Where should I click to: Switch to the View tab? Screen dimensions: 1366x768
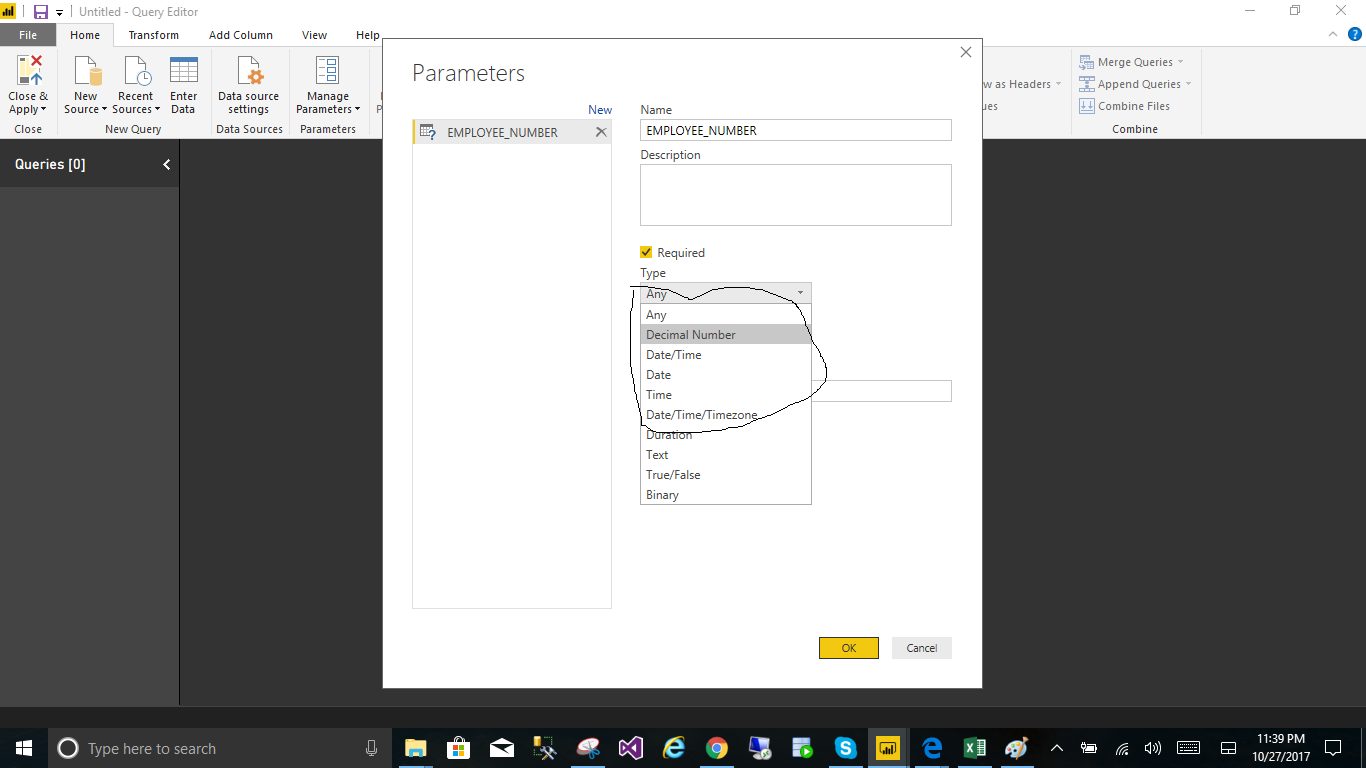click(314, 35)
